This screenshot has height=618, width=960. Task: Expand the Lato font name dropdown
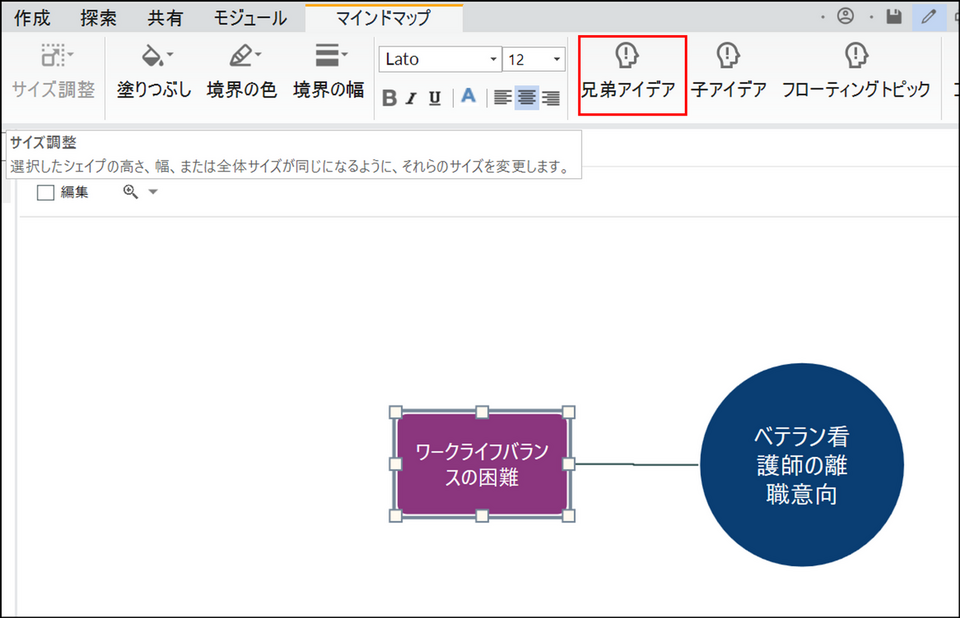tap(493, 59)
